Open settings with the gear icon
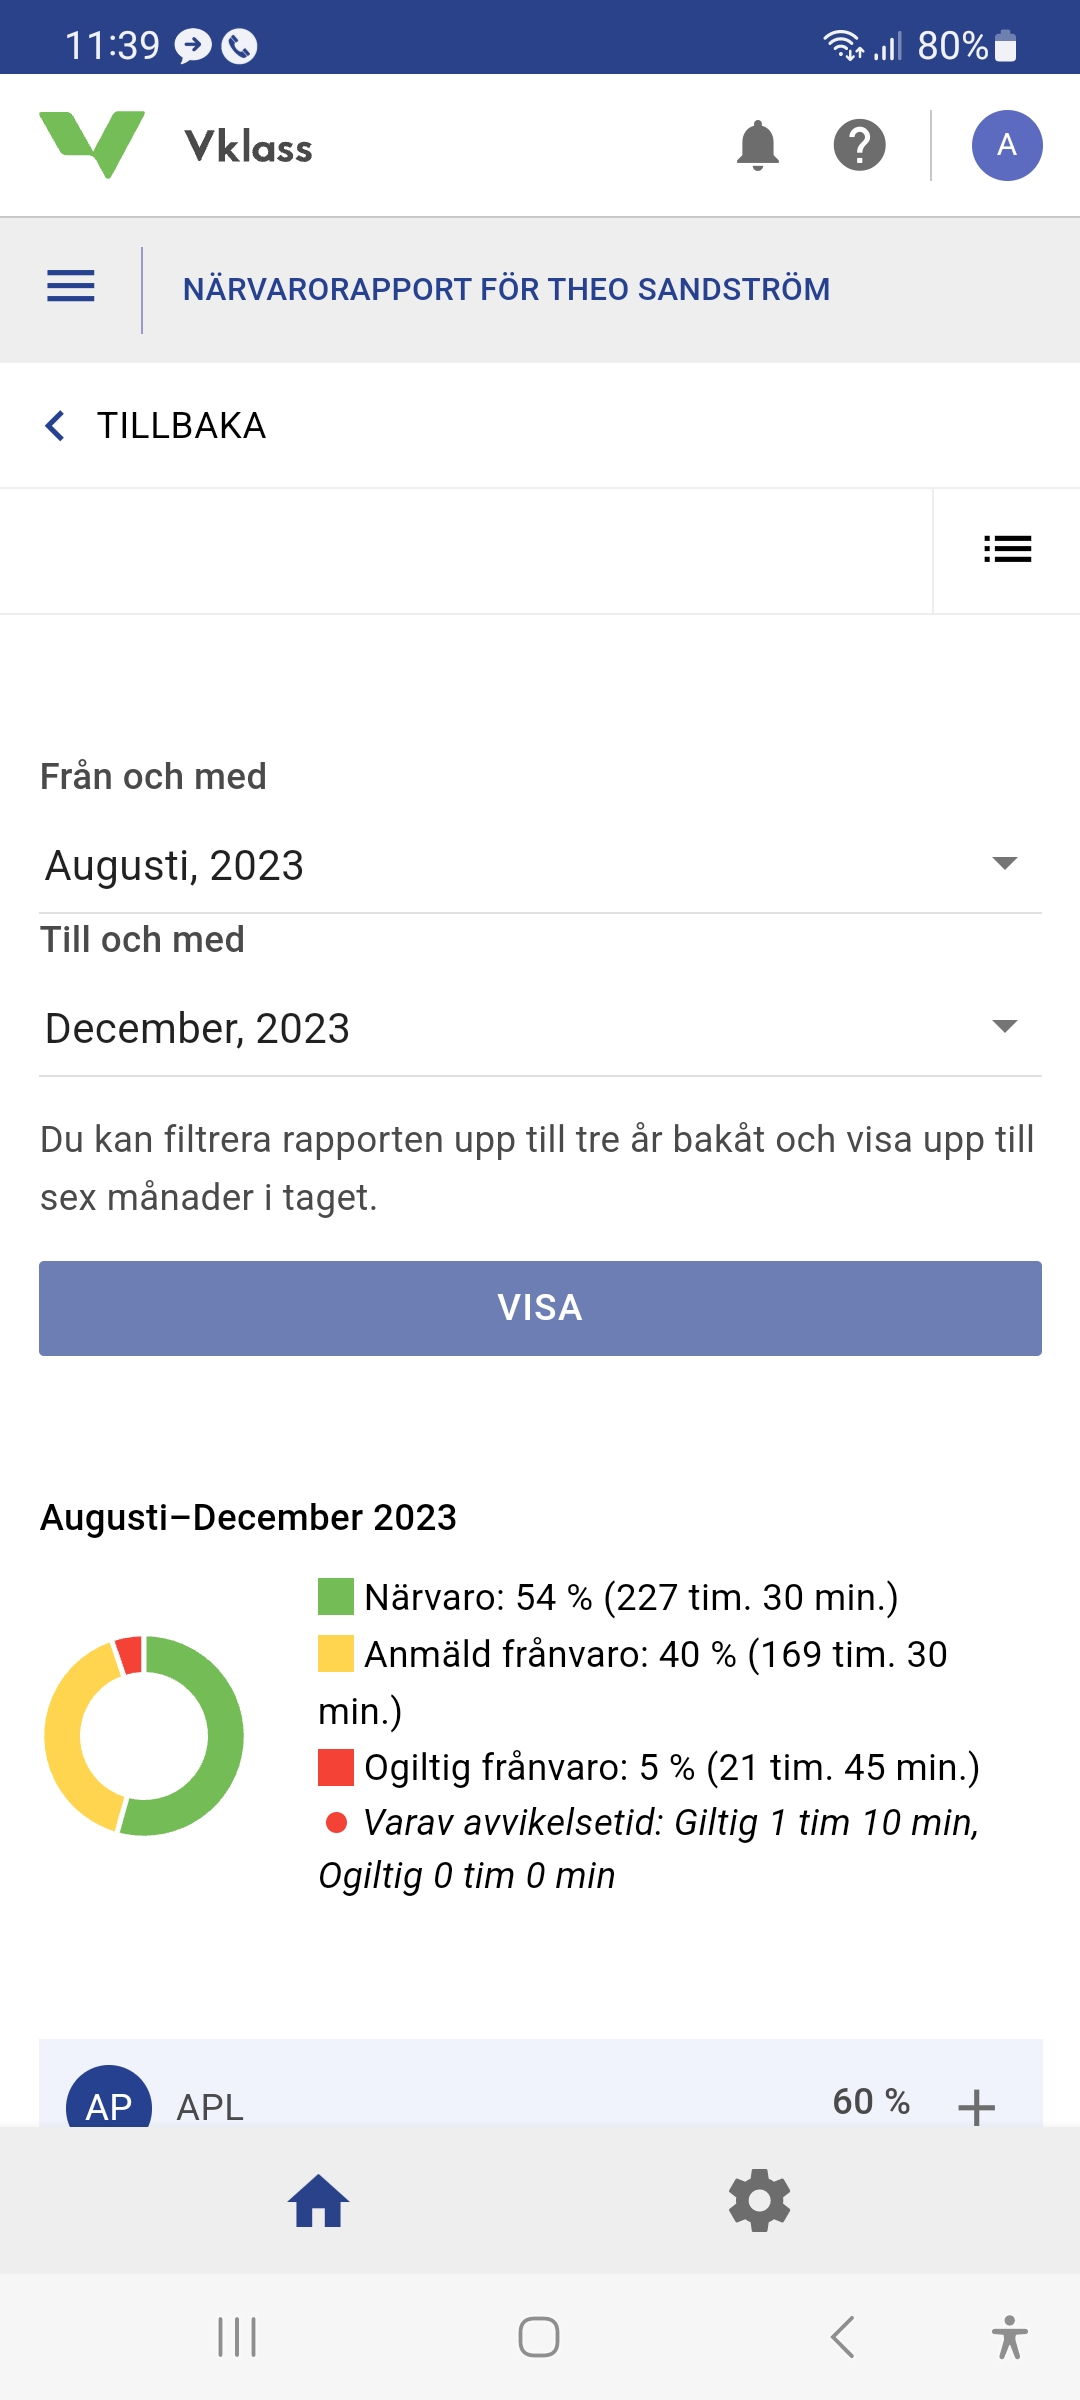This screenshot has height=2400, width=1080. (760, 2201)
